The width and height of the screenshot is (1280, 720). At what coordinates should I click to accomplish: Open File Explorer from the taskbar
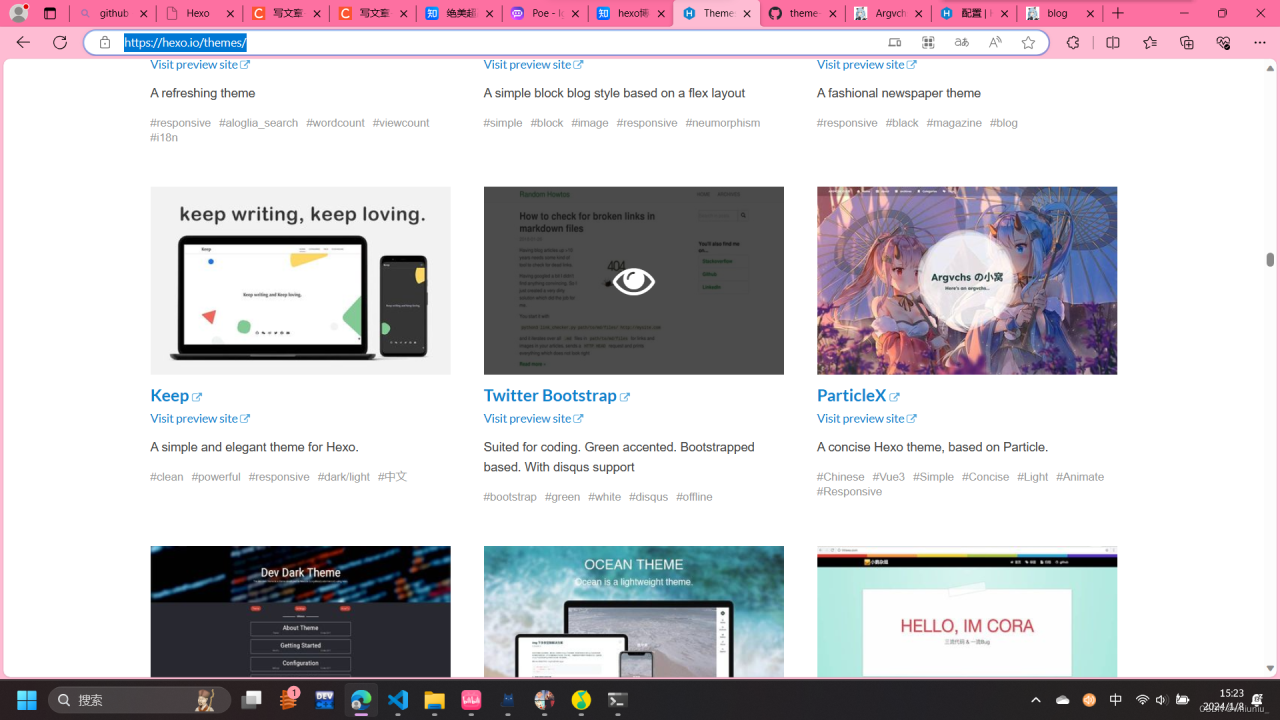click(434, 700)
